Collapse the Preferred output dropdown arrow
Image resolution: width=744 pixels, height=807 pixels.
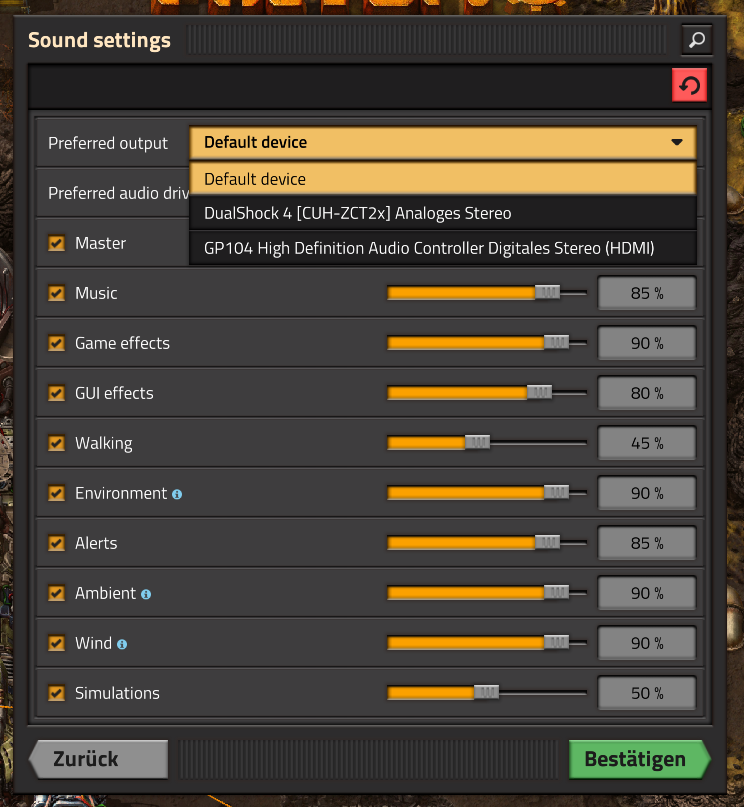(677, 142)
